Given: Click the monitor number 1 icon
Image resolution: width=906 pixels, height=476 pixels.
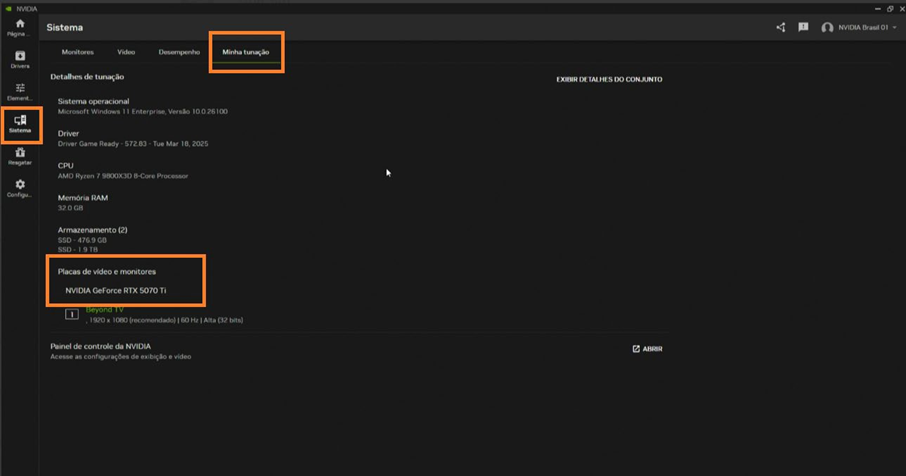Looking at the screenshot, I should [72, 314].
